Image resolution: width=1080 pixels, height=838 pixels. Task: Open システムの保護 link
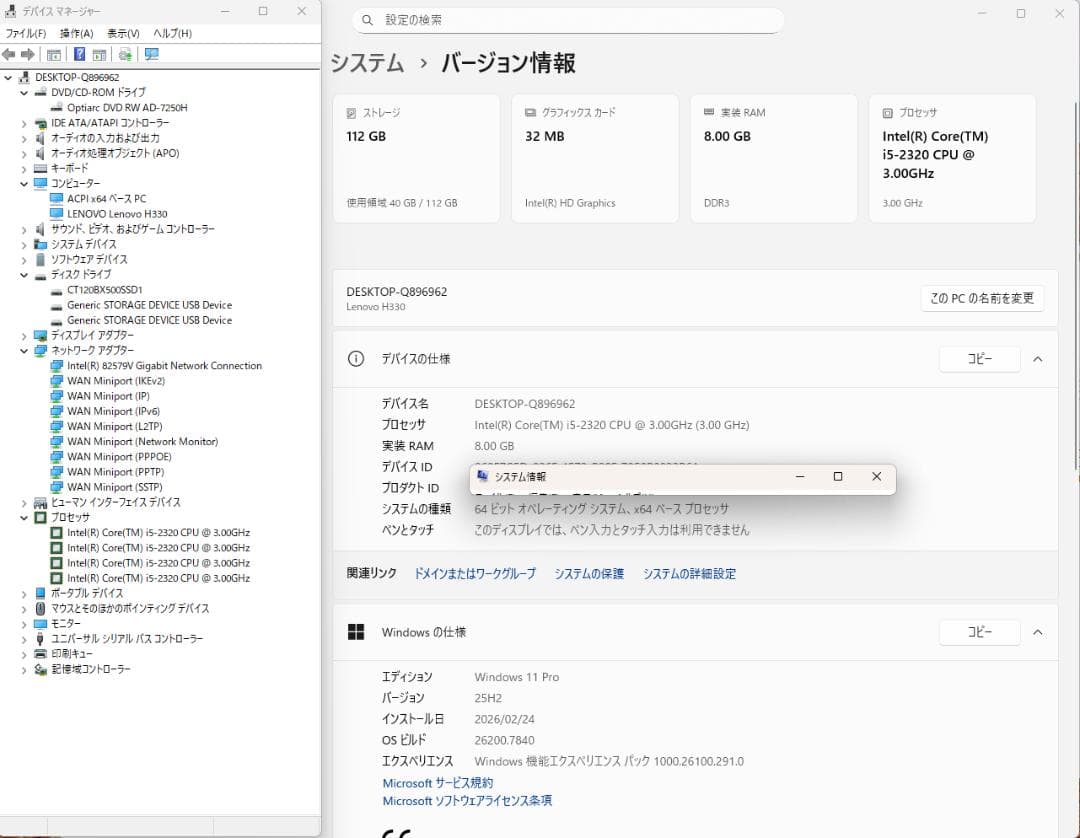(589, 574)
